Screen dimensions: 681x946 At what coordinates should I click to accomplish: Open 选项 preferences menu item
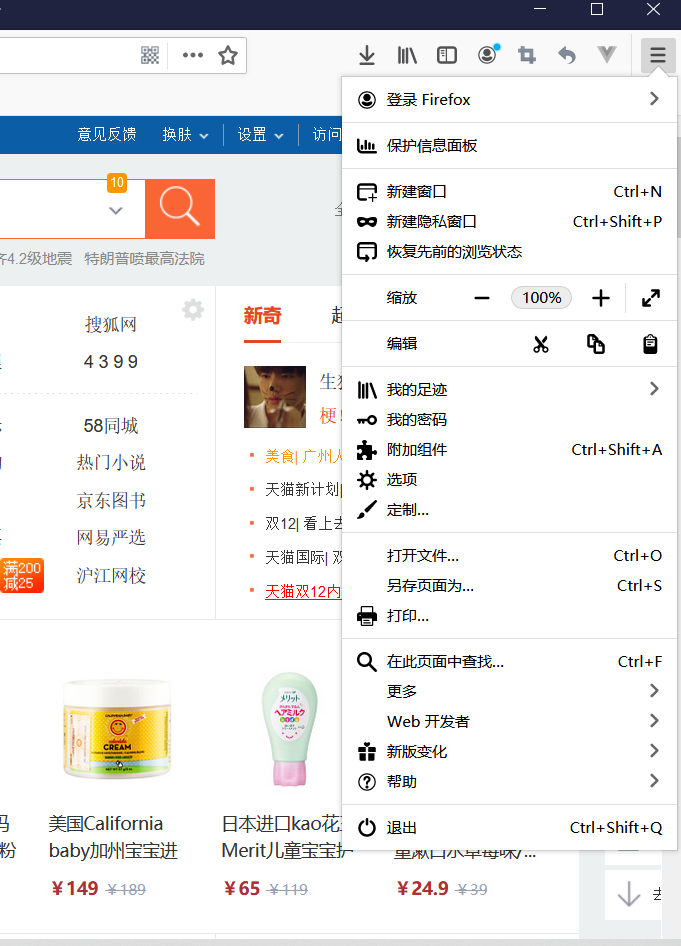pos(509,480)
